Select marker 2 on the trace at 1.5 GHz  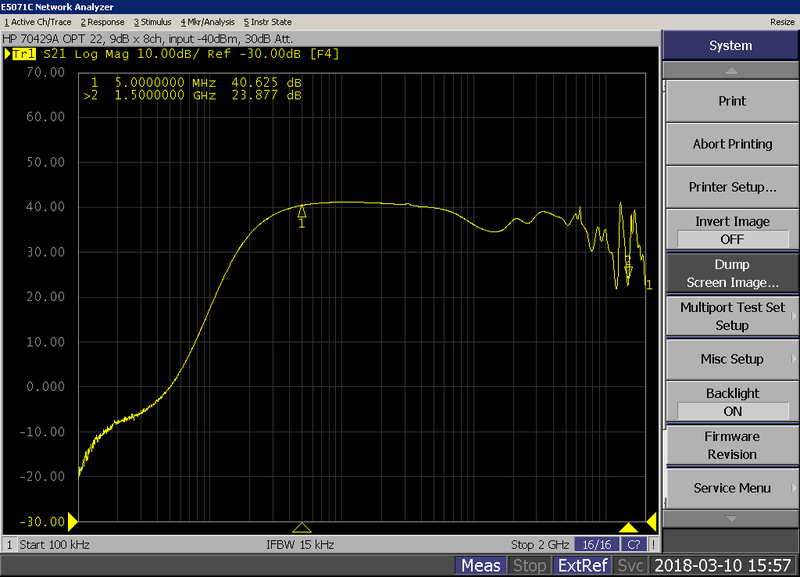(x=628, y=268)
